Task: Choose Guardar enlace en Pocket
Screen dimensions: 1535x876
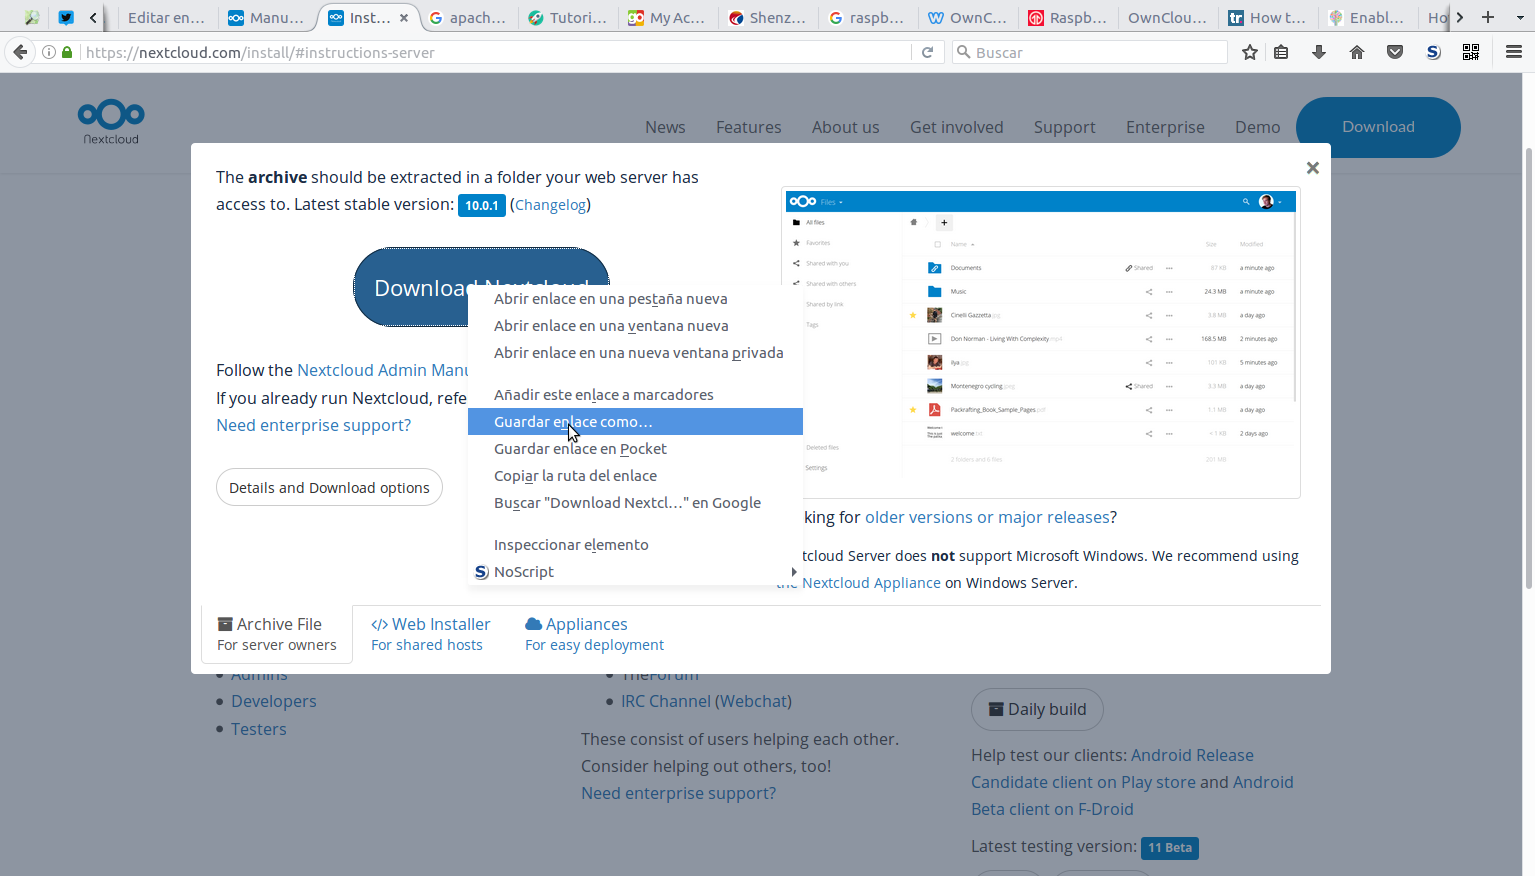Action: pos(635,449)
